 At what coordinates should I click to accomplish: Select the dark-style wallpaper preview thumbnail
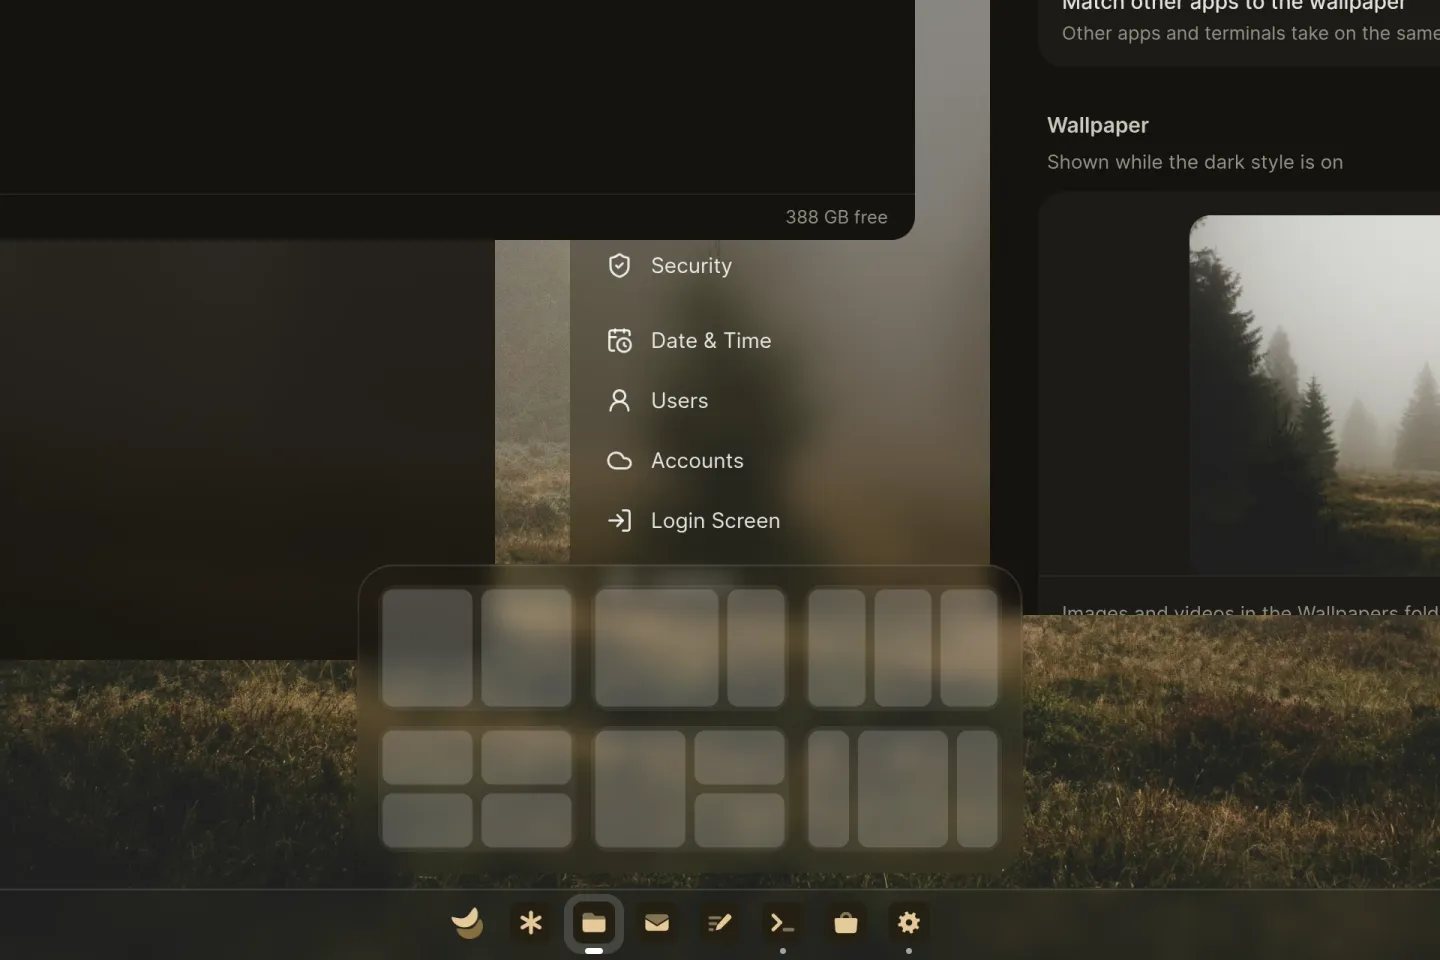(1314, 395)
